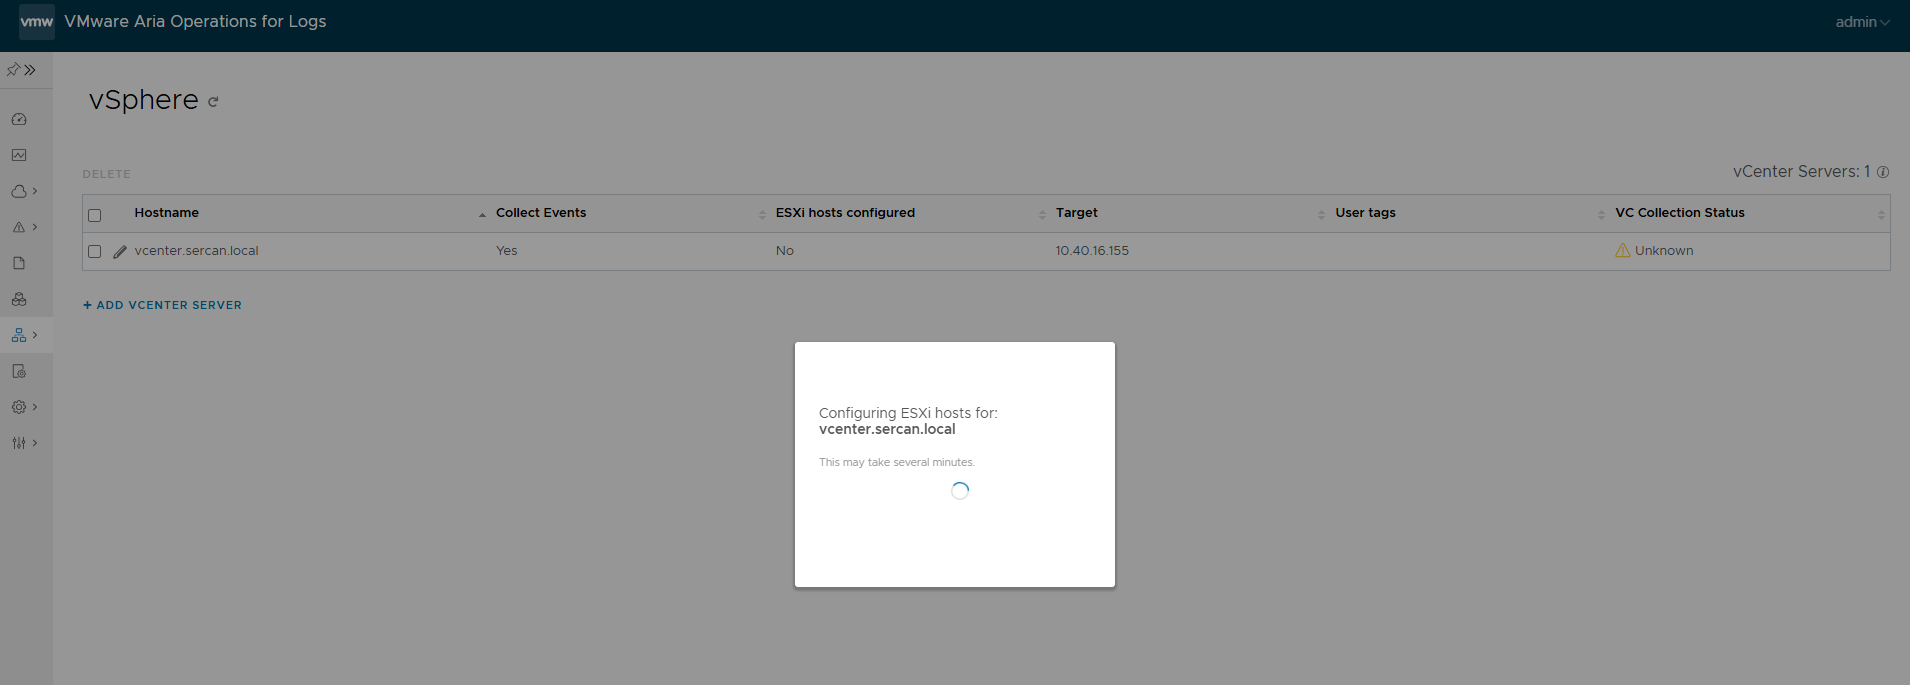Click the target IP 10.40.16.155
1910x685 pixels.
point(1092,251)
